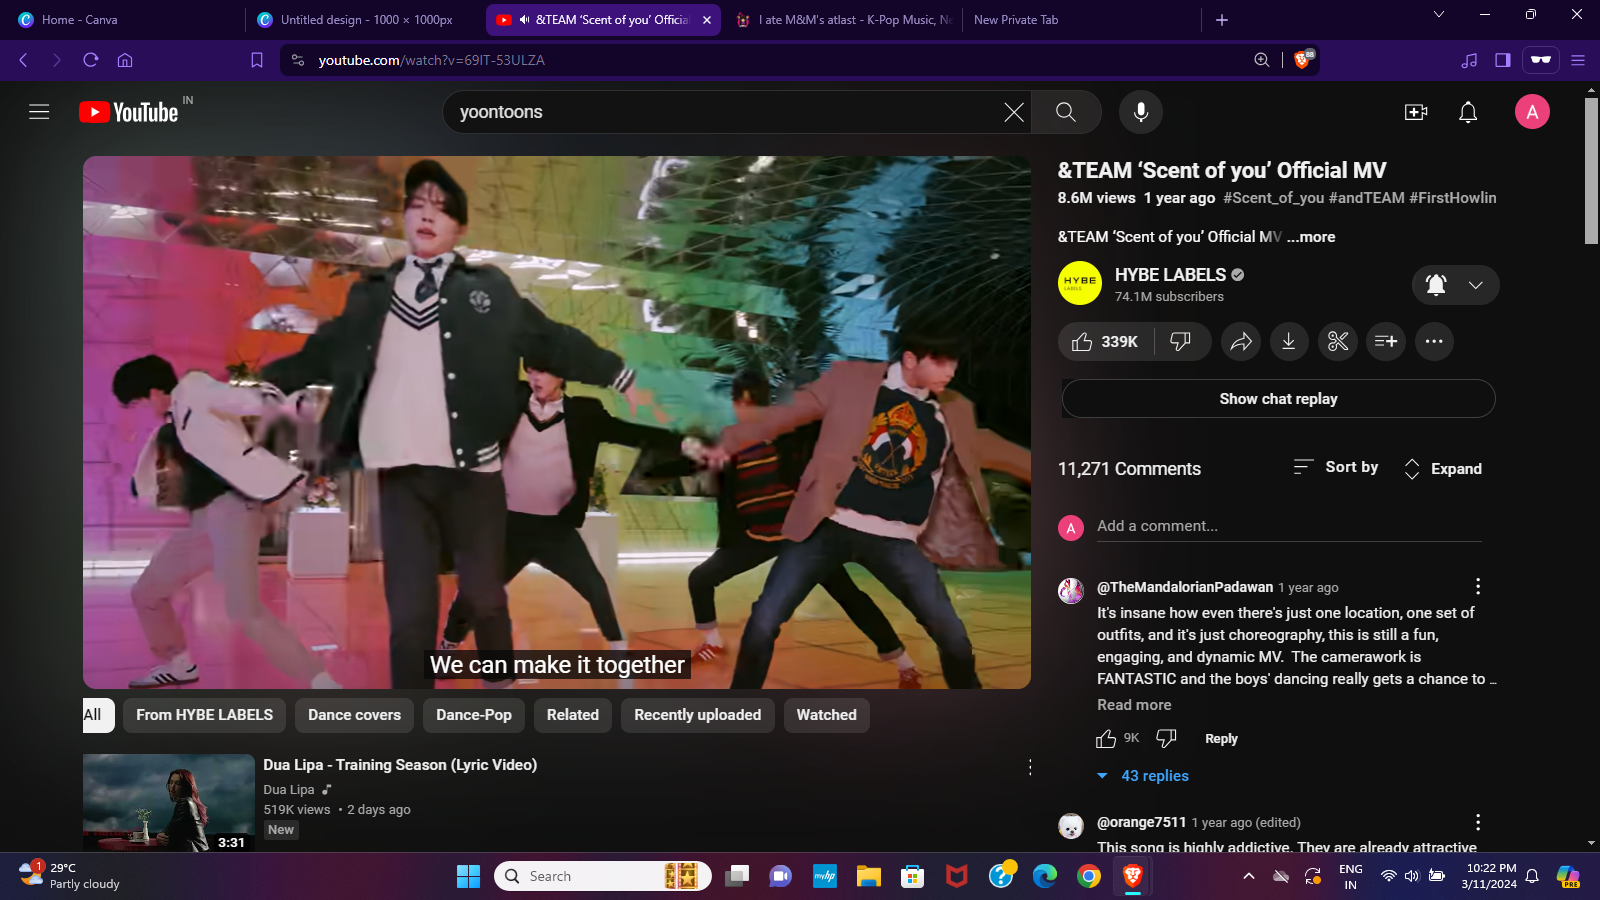This screenshot has height=900, width=1600.
Task: Open the browser sidebar panel
Action: pos(1502,60)
